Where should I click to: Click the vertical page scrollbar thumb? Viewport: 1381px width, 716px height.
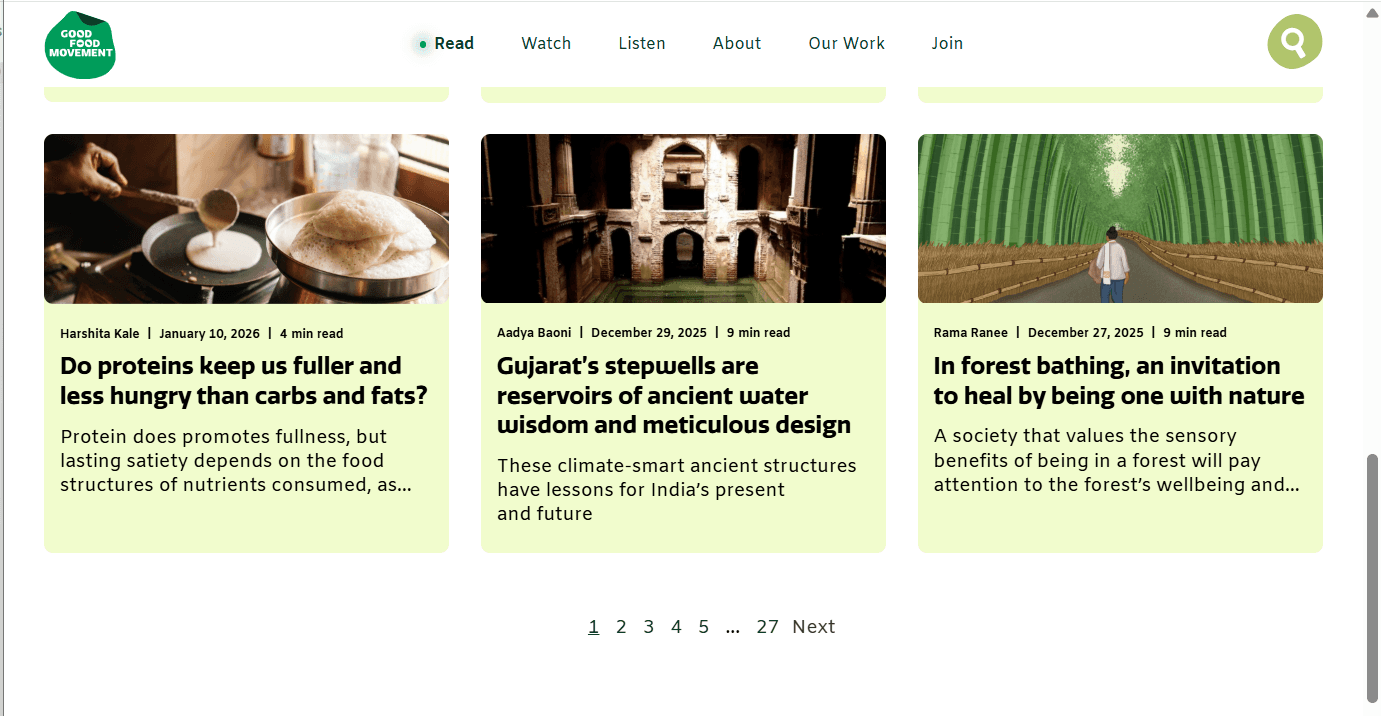1372,579
